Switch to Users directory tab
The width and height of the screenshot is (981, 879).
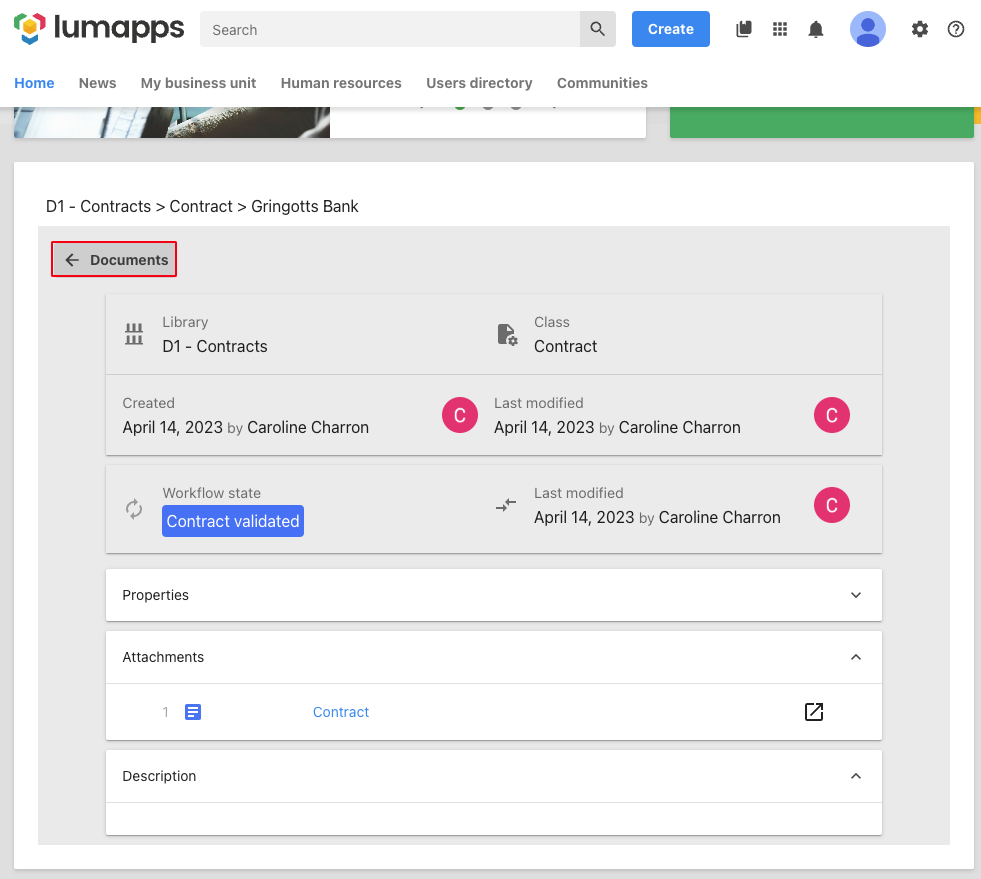tap(479, 83)
